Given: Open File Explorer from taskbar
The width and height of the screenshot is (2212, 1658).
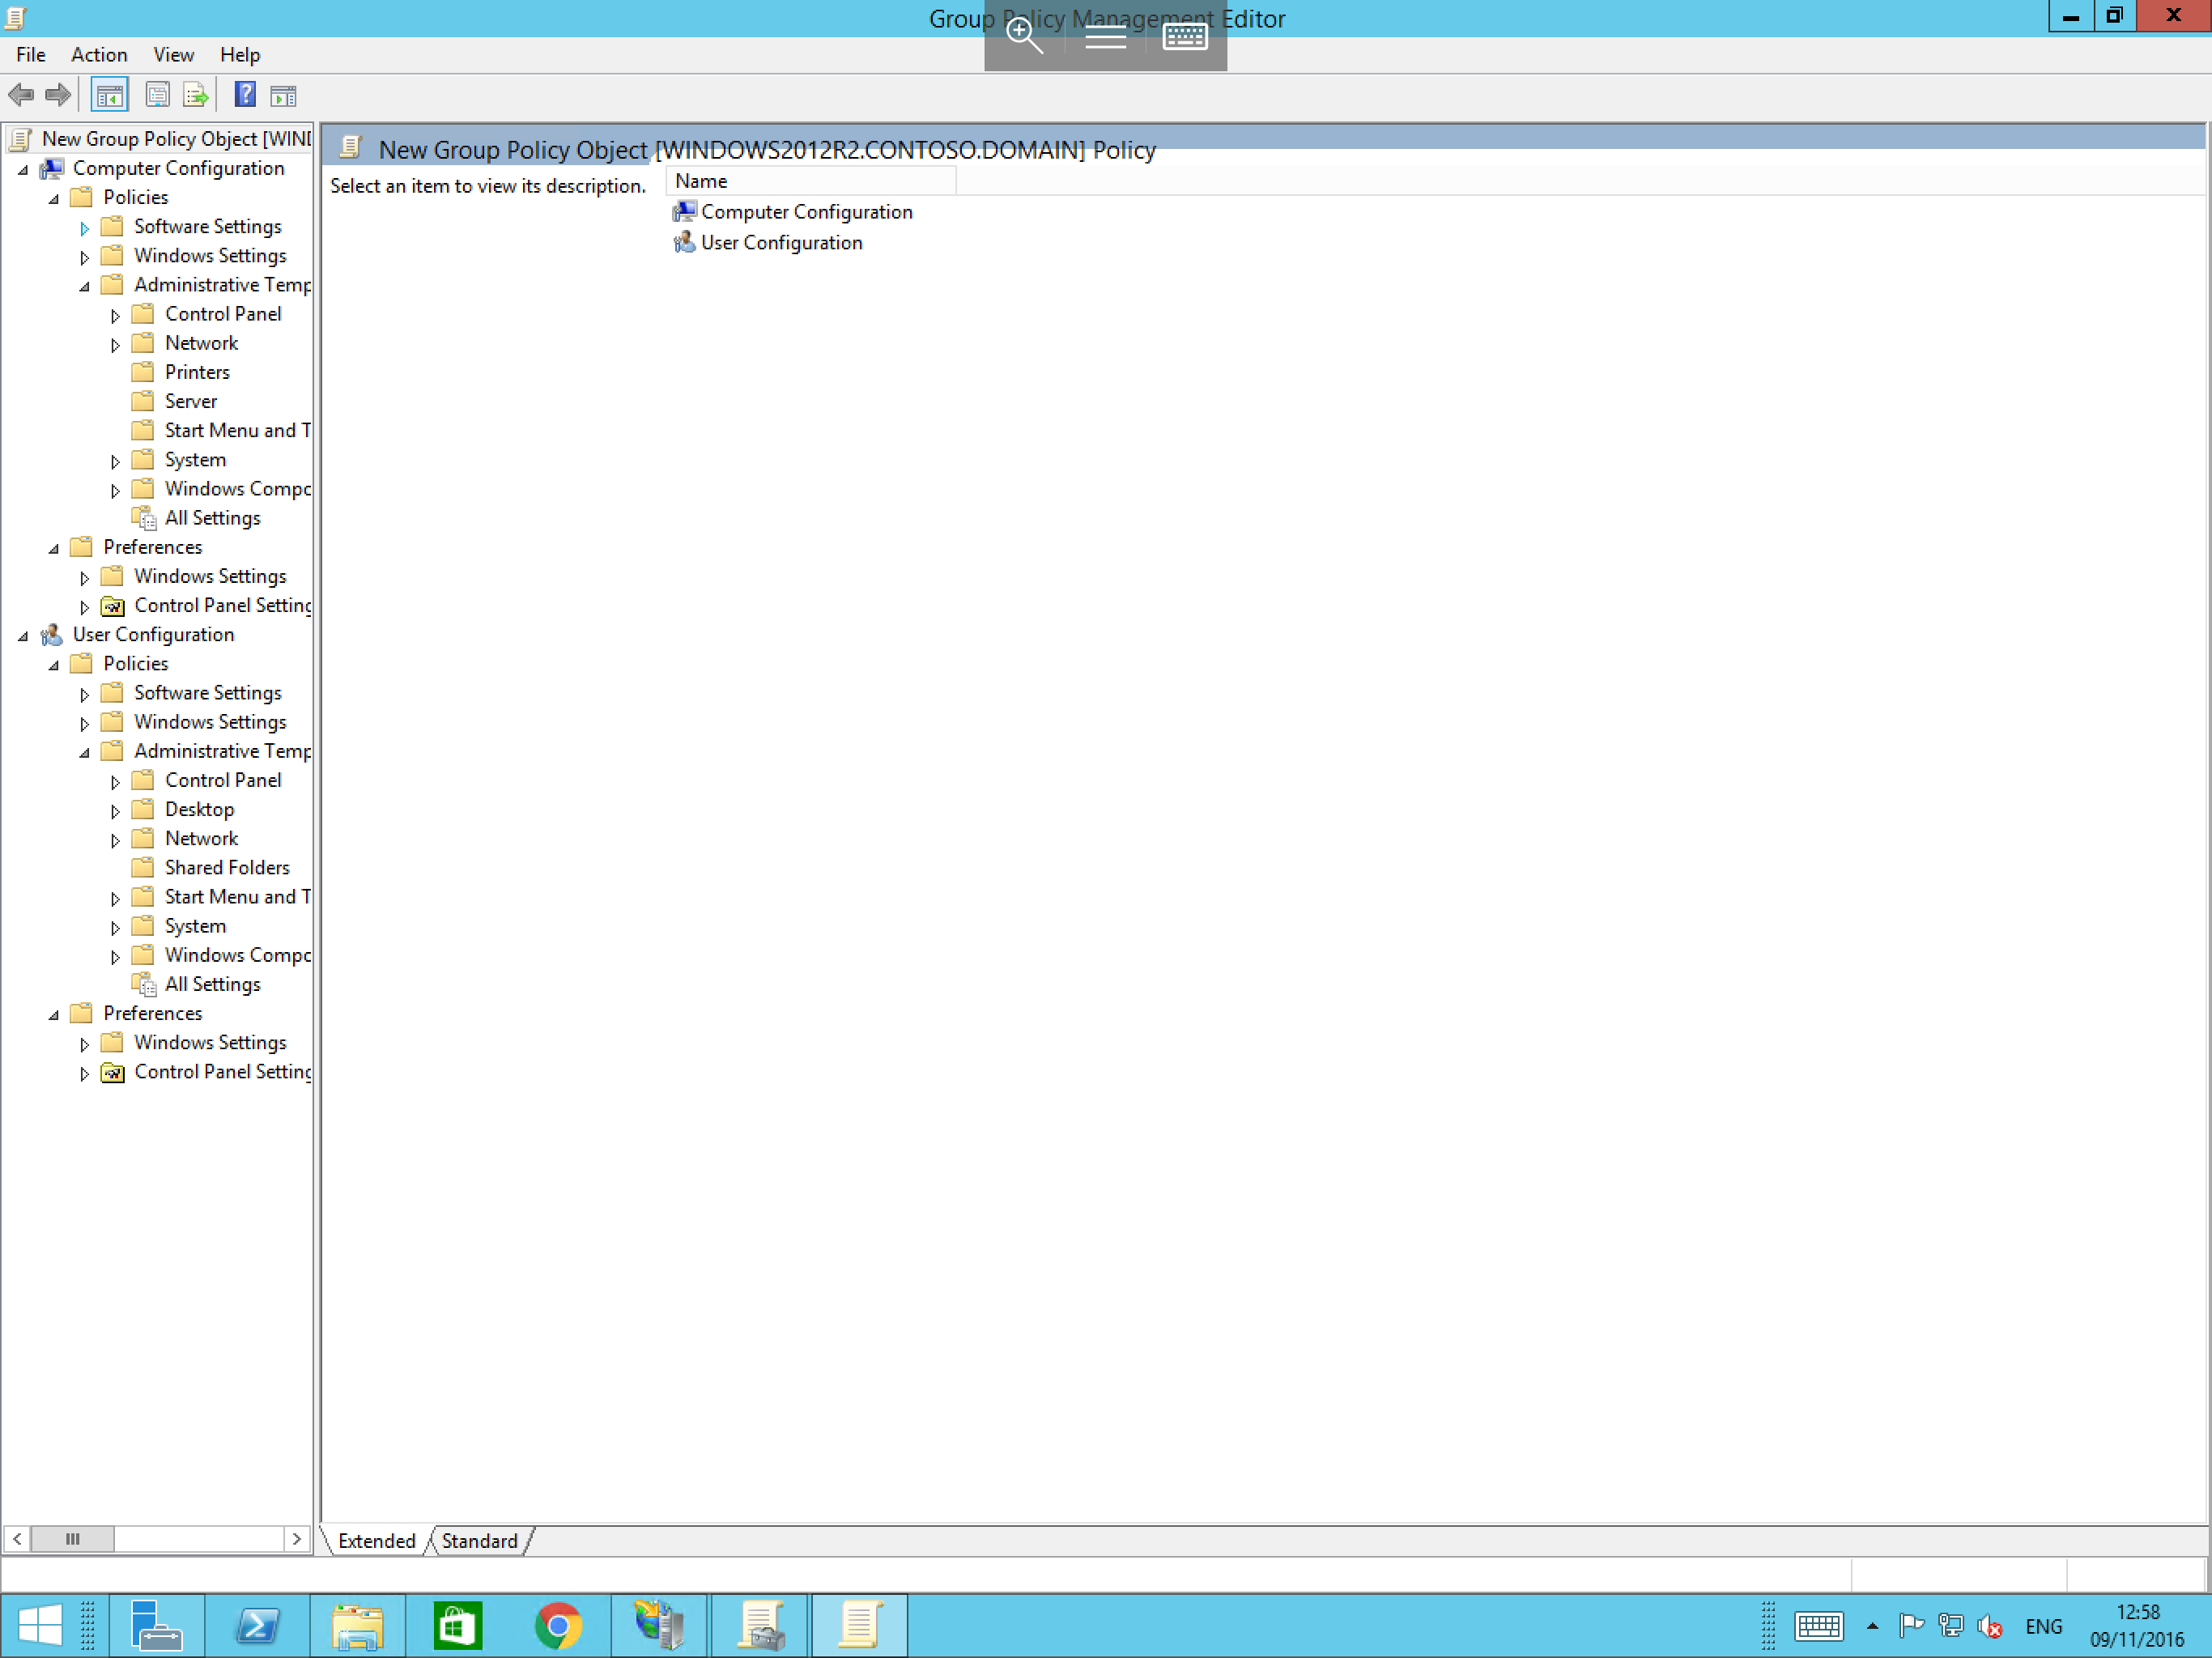Looking at the screenshot, I should coord(358,1625).
